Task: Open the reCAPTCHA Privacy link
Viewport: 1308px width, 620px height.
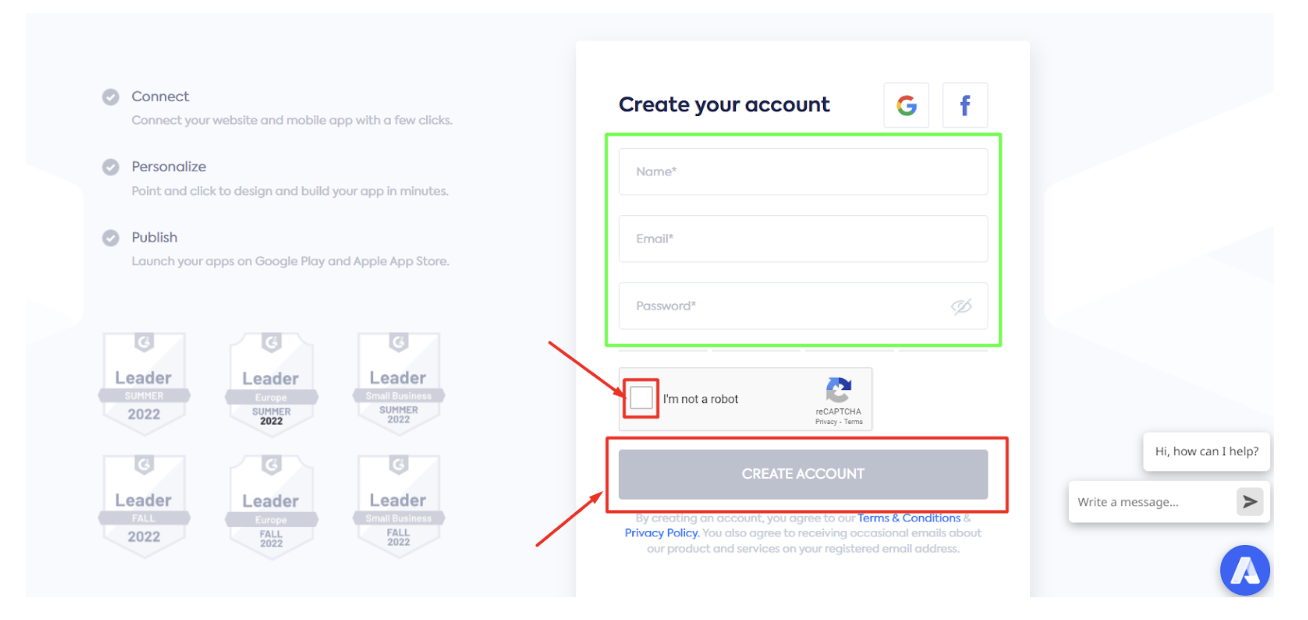Action: [825, 422]
